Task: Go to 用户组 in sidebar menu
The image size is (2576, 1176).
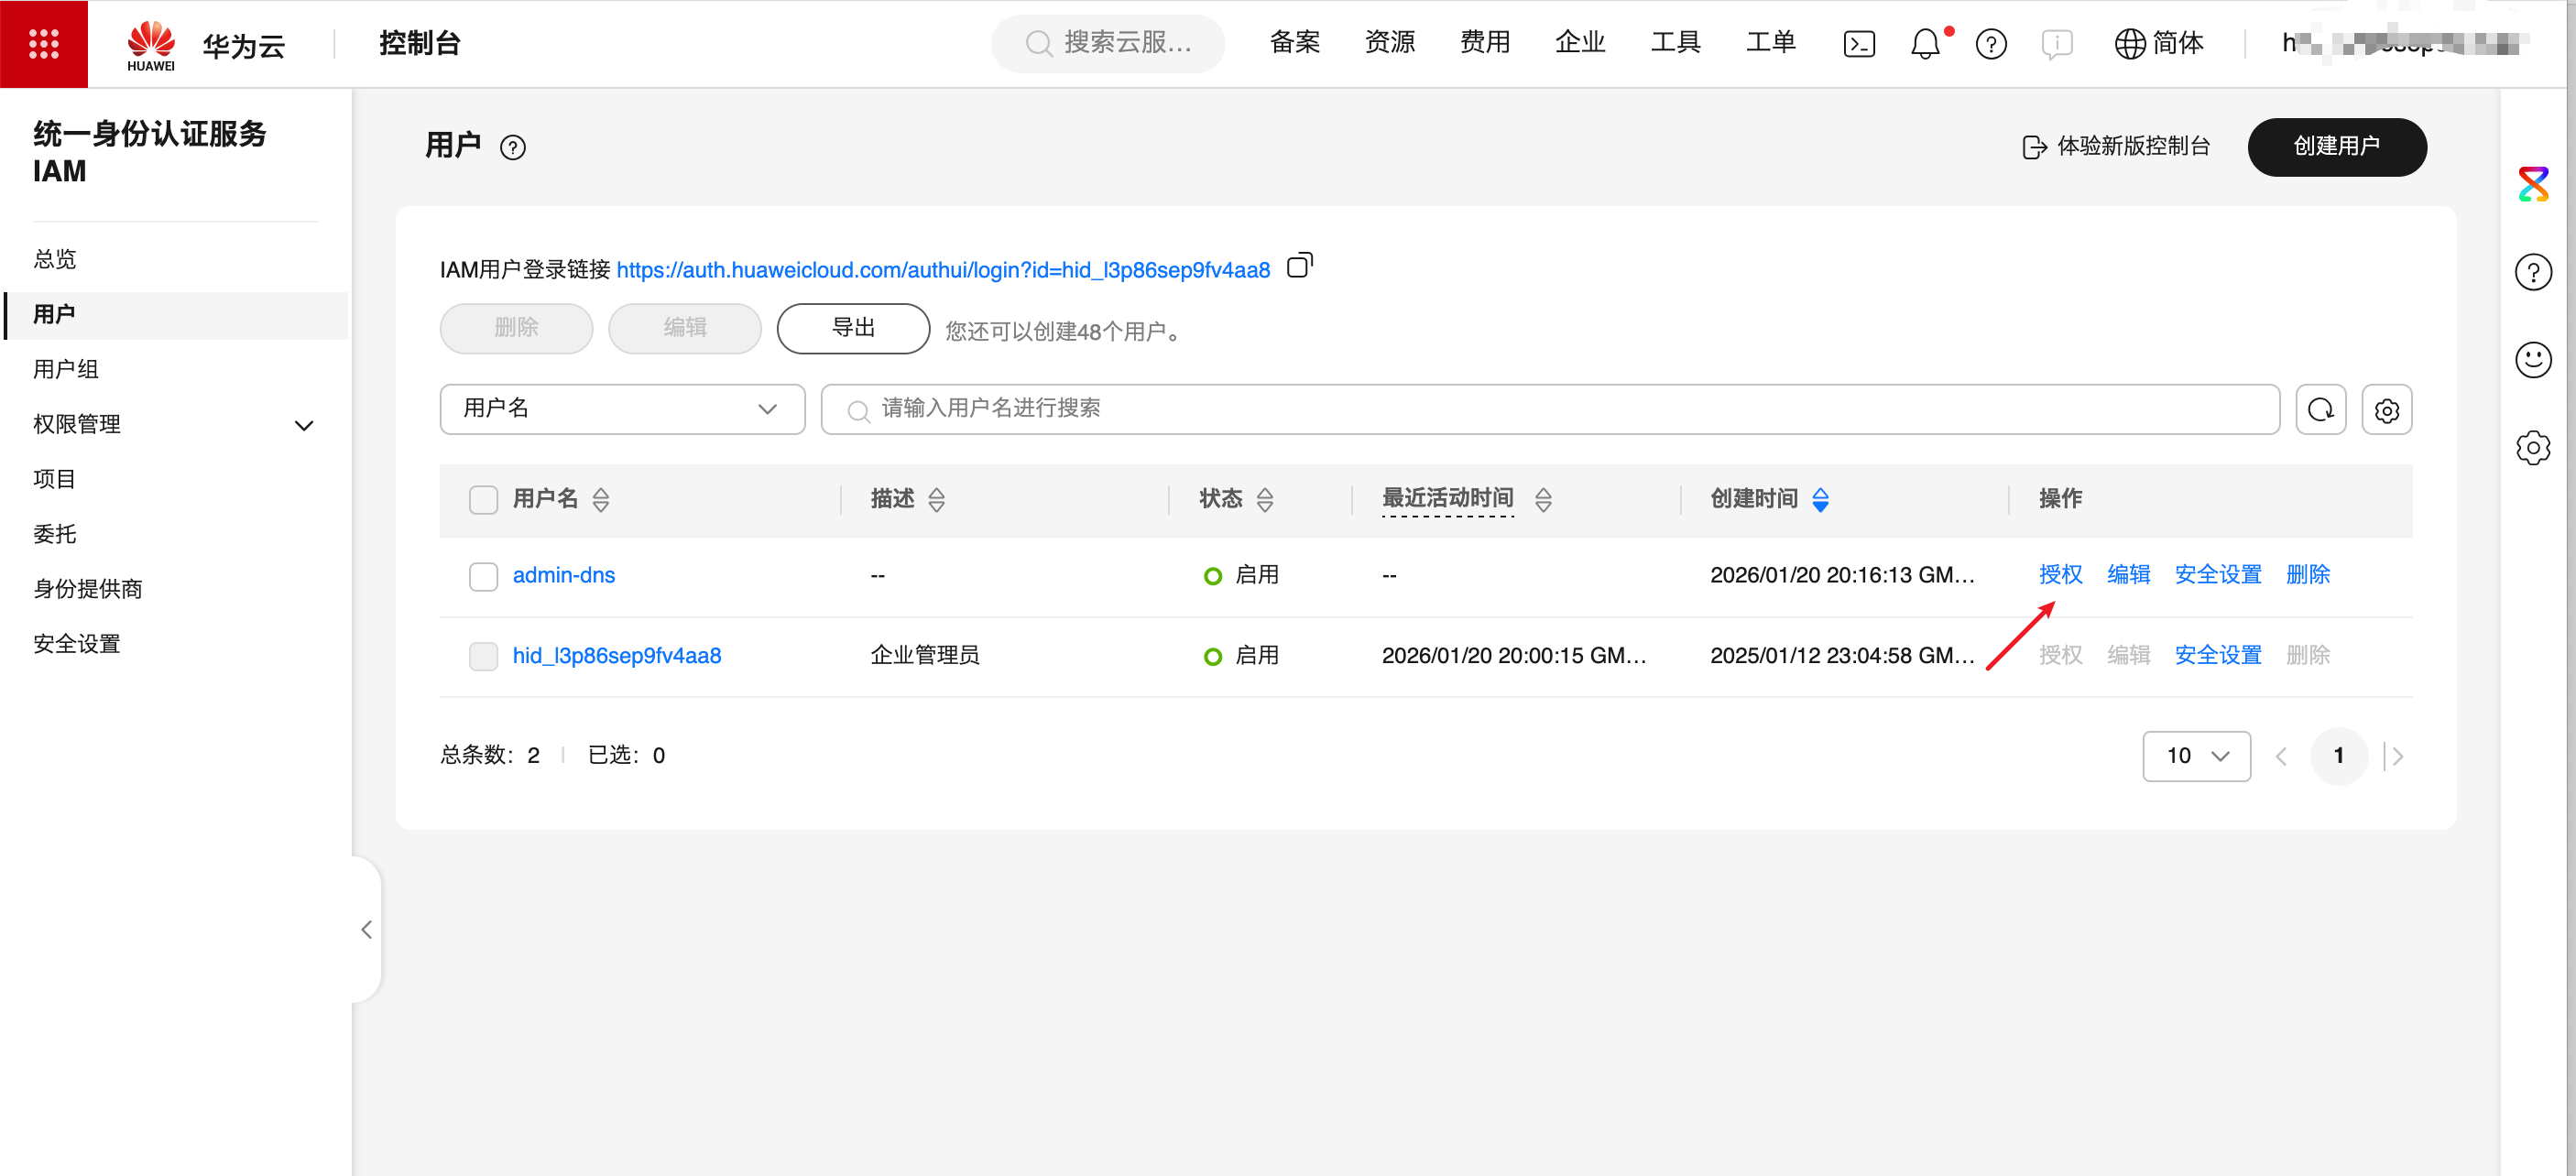Action: click(x=66, y=369)
